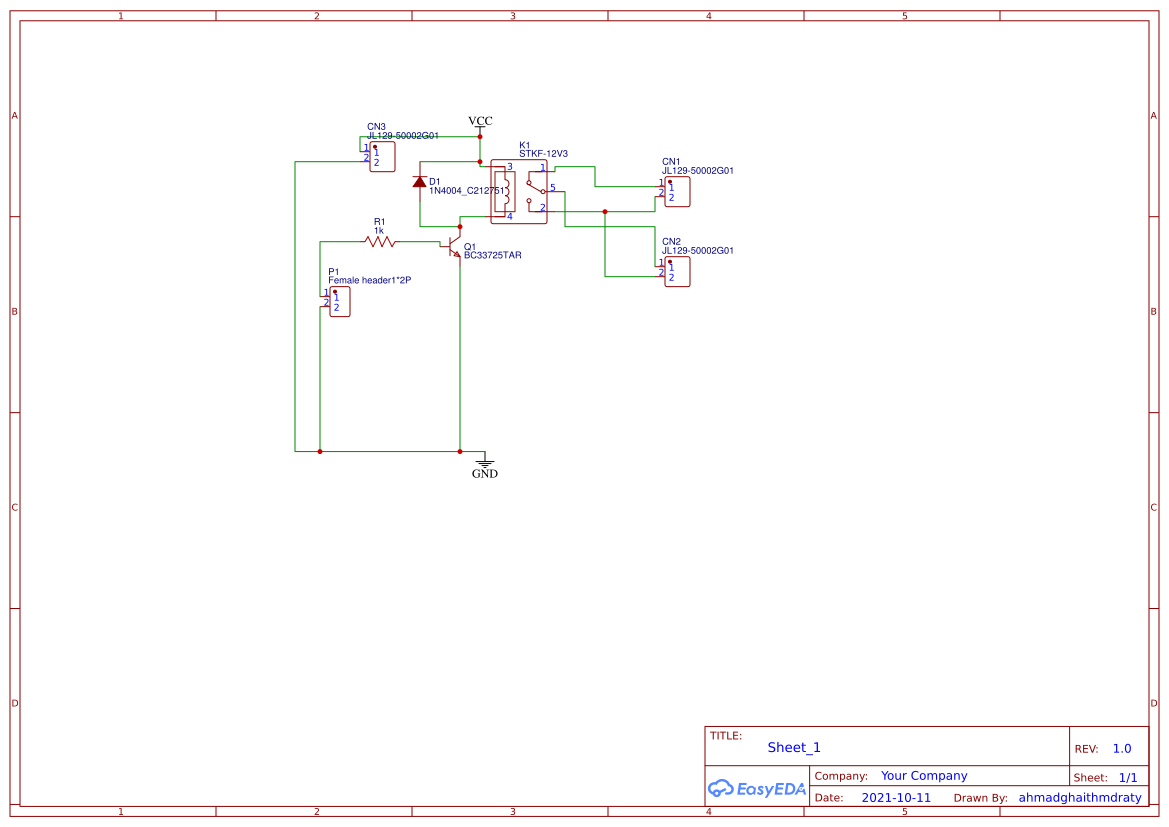Select the Q1 transistor symbol

click(455, 245)
